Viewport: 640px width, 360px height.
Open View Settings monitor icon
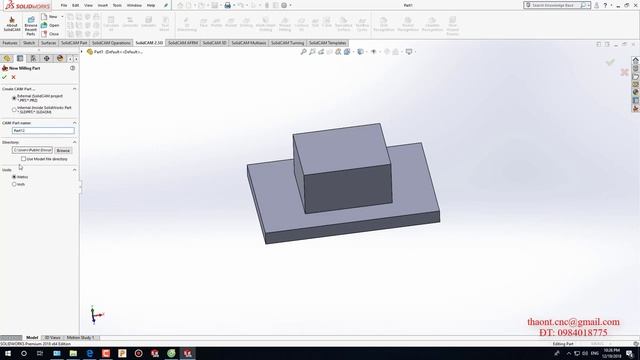pos(409,52)
